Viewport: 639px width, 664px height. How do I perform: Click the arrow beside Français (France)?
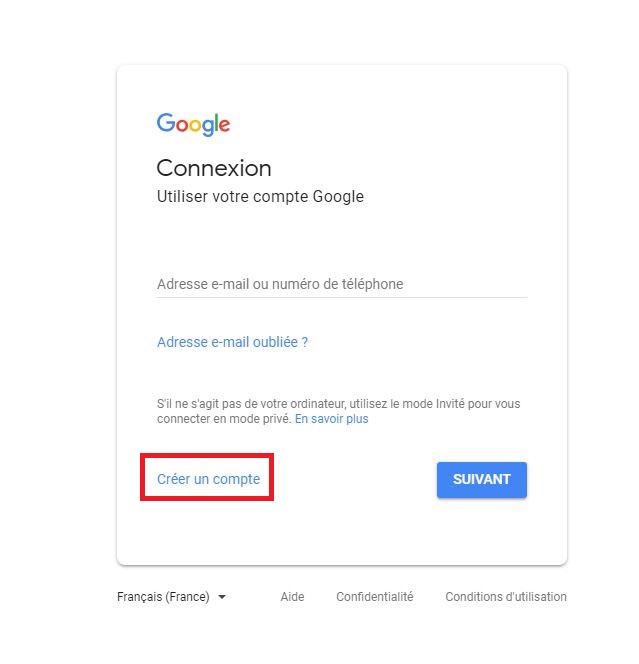click(222, 597)
